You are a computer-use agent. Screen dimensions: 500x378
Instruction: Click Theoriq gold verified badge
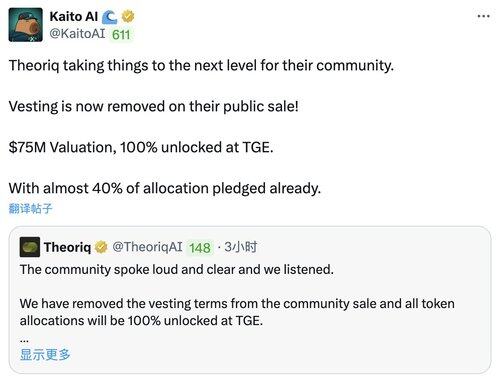pos(101,247)
